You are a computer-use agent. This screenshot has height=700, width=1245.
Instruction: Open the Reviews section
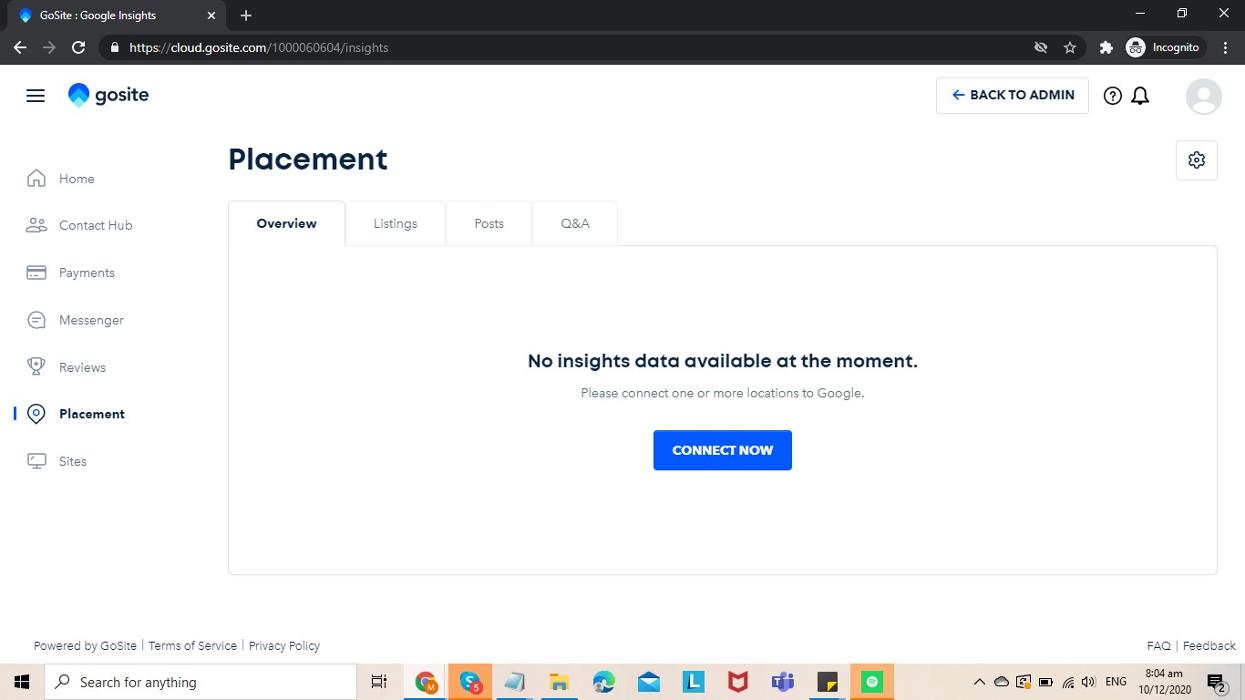(x=82, y=367)
